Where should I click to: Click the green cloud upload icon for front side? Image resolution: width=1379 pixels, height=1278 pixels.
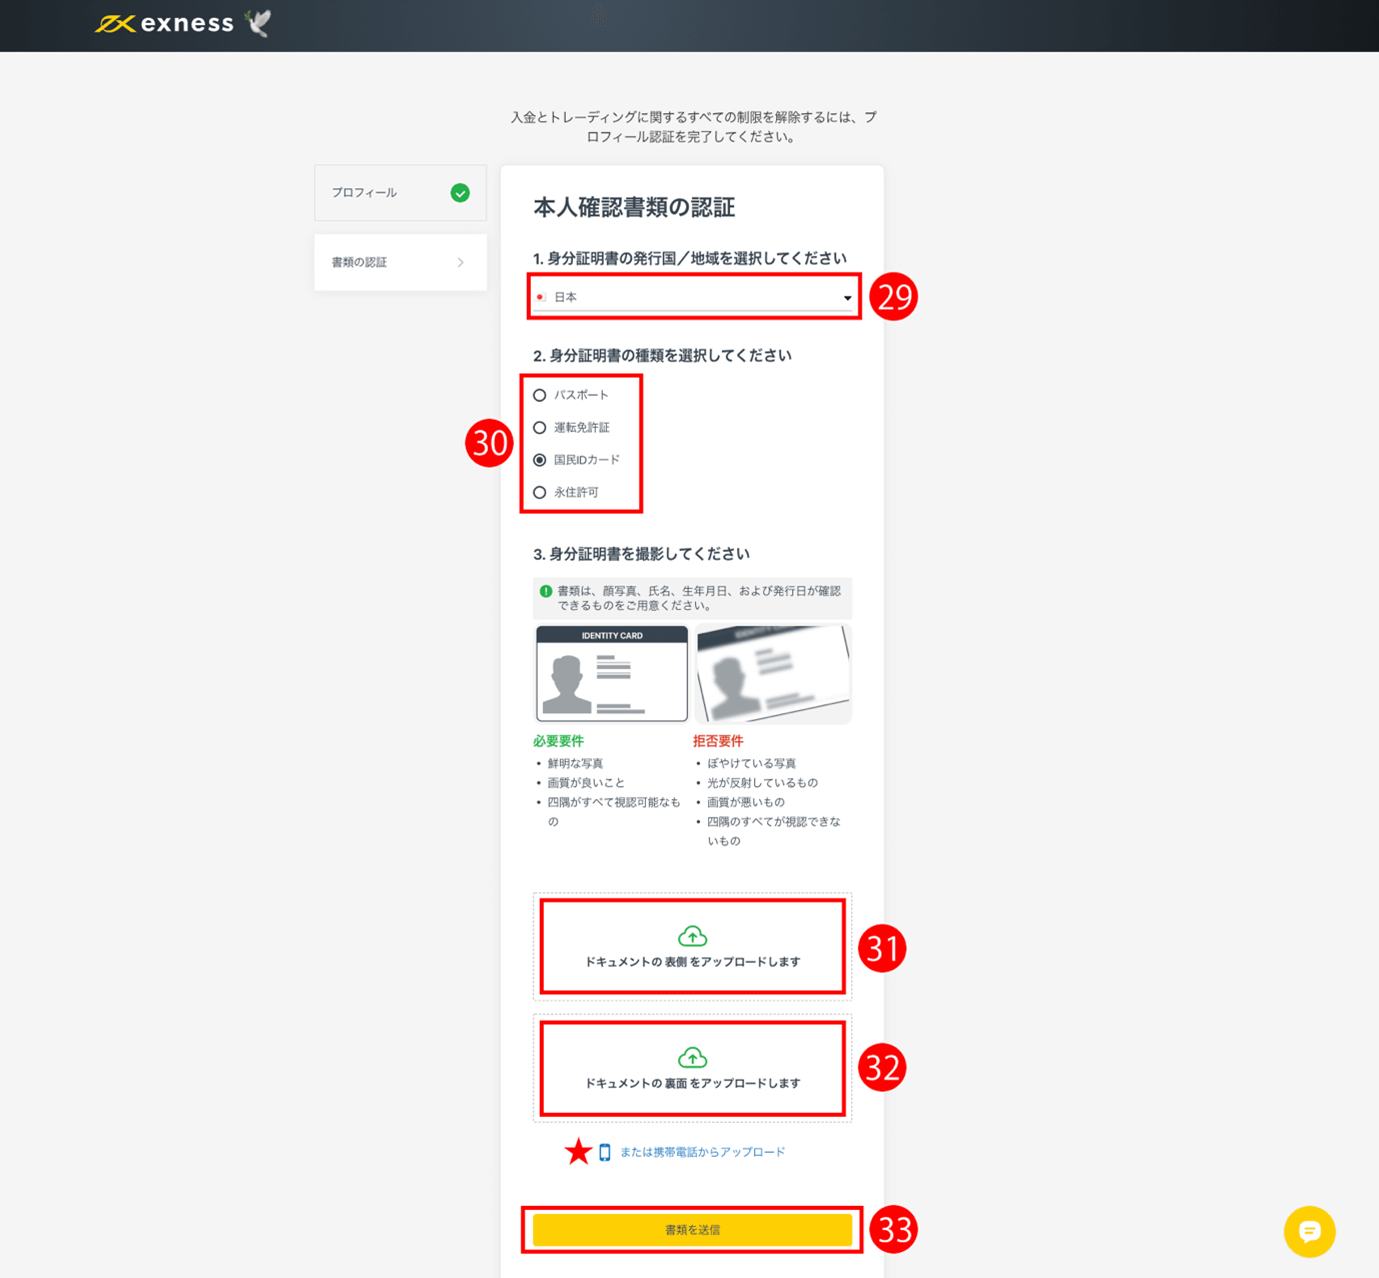point(692,936)
